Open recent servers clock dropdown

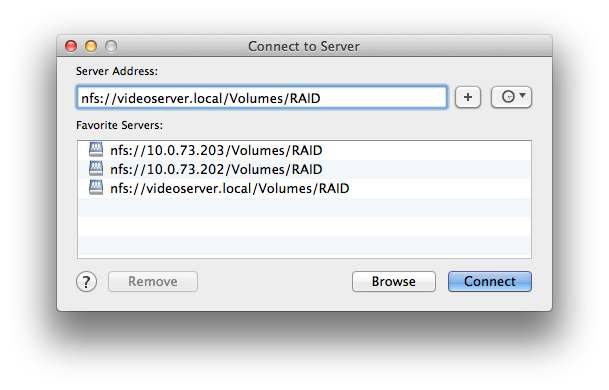coord(511,97)
